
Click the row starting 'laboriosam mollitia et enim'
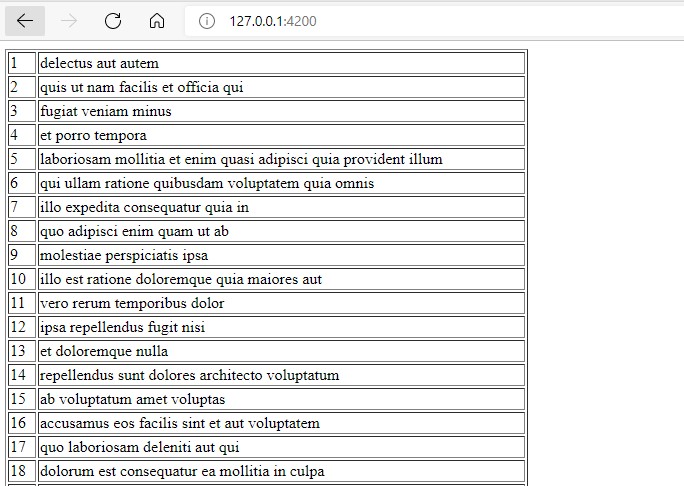241,159
